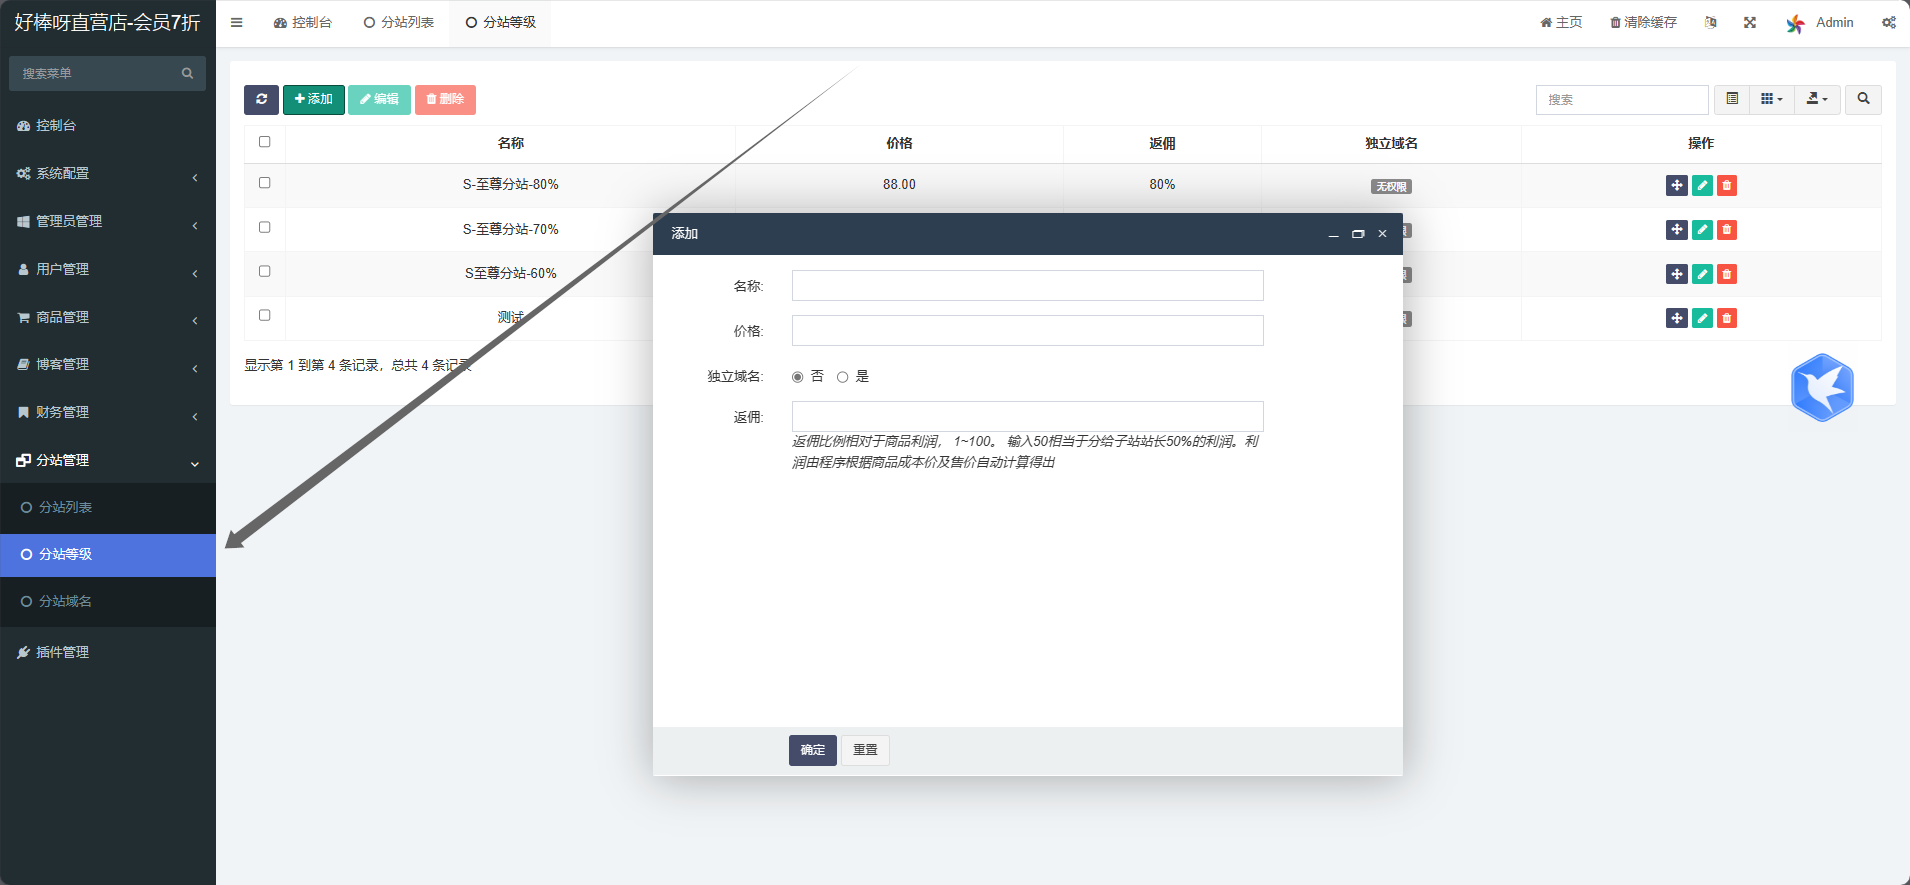Click the fullscreen icon in top bar
This screenshot has height=885, width=1910.
[x=1750, y=22]
